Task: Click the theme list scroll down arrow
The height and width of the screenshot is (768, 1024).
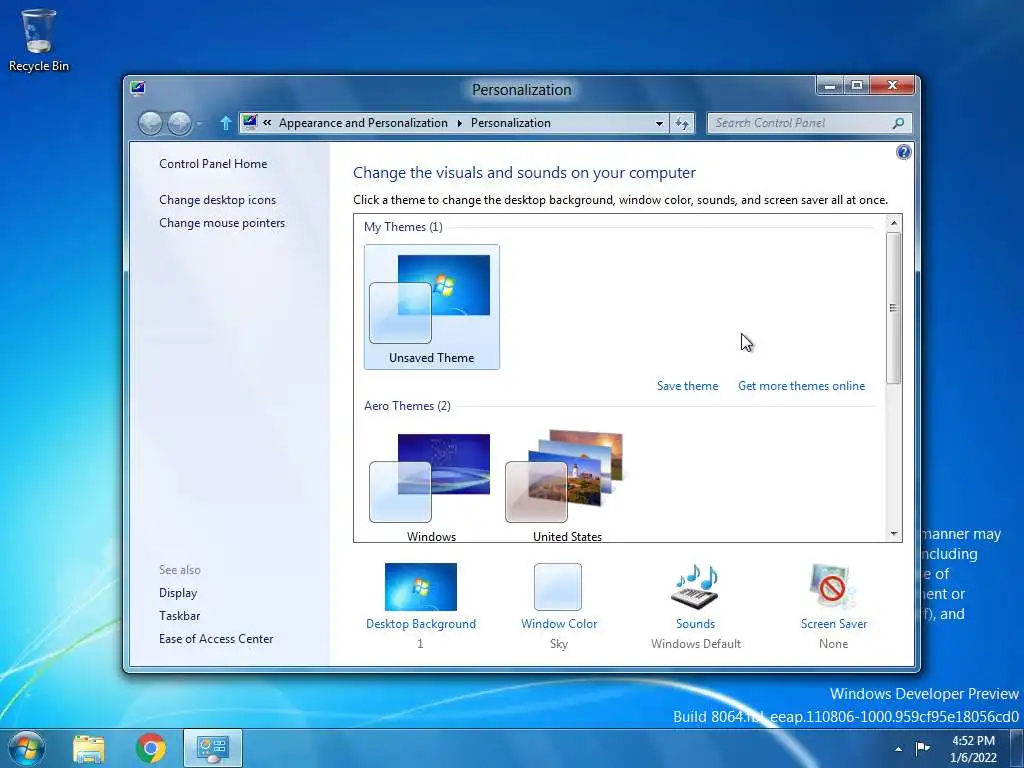Action: tap(894, 534)
